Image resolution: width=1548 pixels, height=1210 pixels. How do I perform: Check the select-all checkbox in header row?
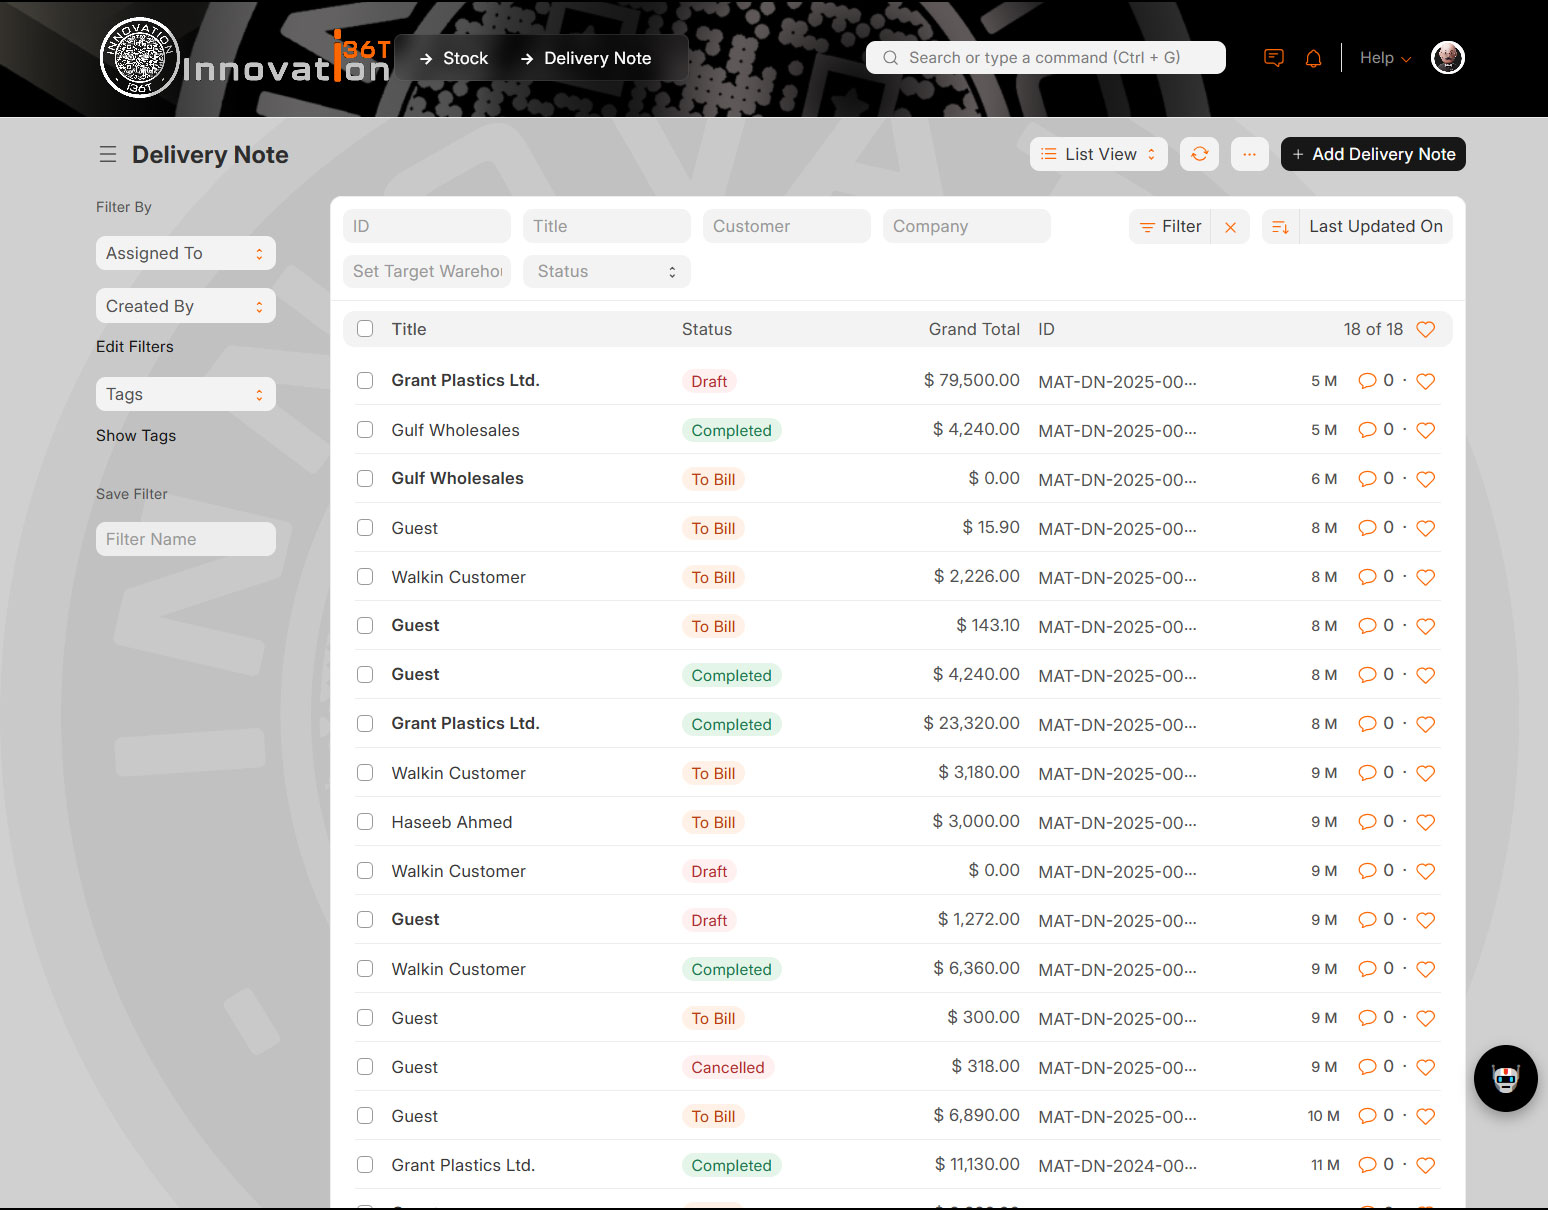(365, 329)
